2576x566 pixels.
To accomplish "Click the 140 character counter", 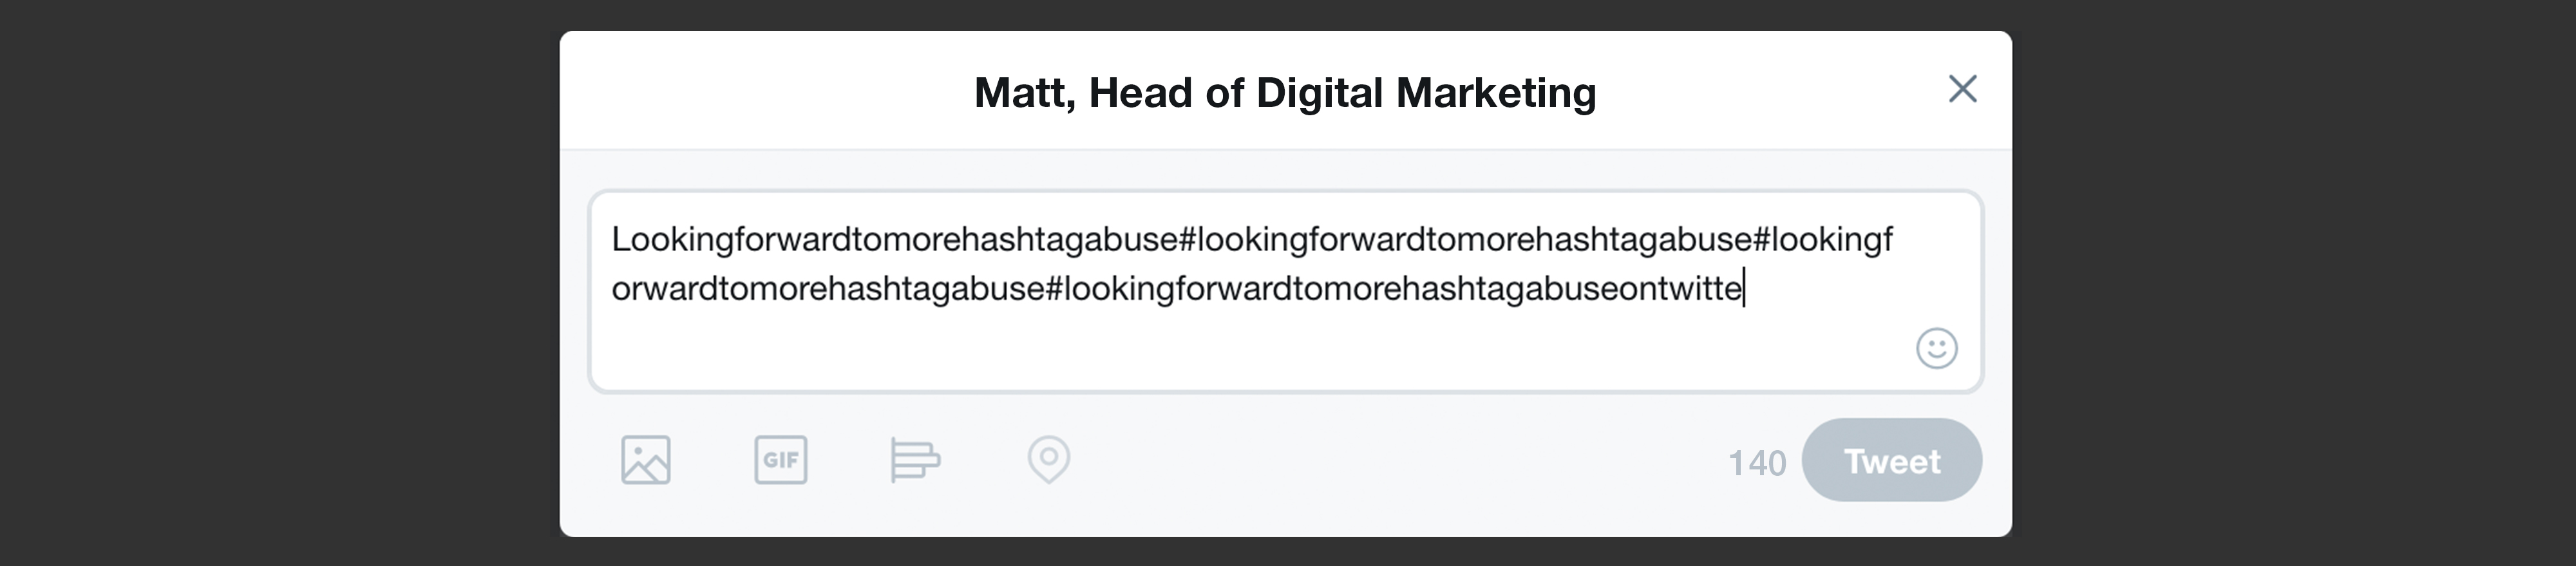I will (1756, 463).
